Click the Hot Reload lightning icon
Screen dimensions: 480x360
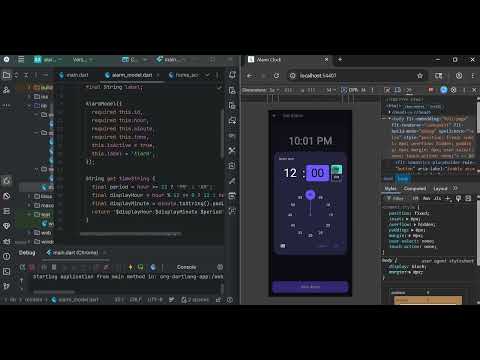(130, 267)
